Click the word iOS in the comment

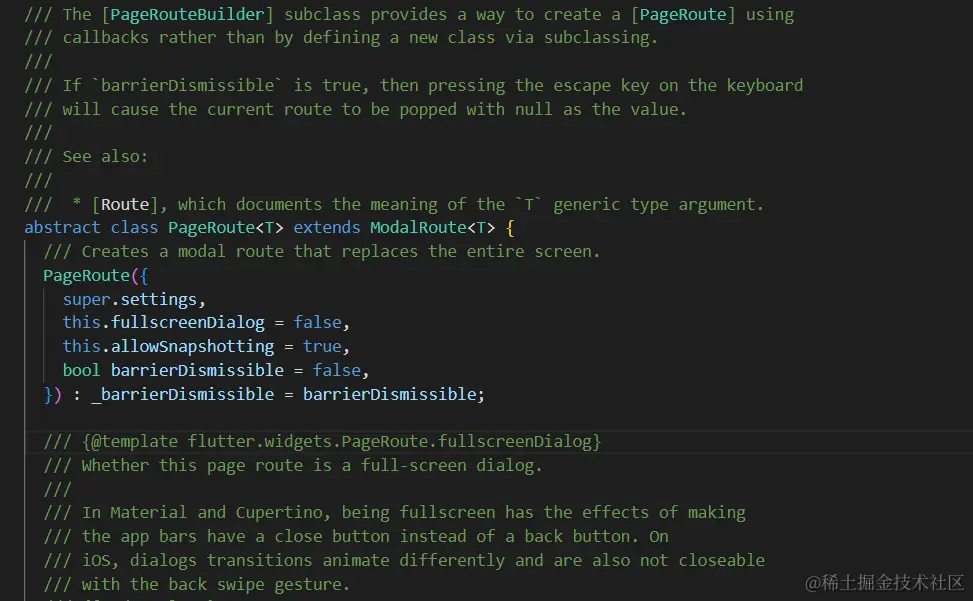tap(96, 560)
